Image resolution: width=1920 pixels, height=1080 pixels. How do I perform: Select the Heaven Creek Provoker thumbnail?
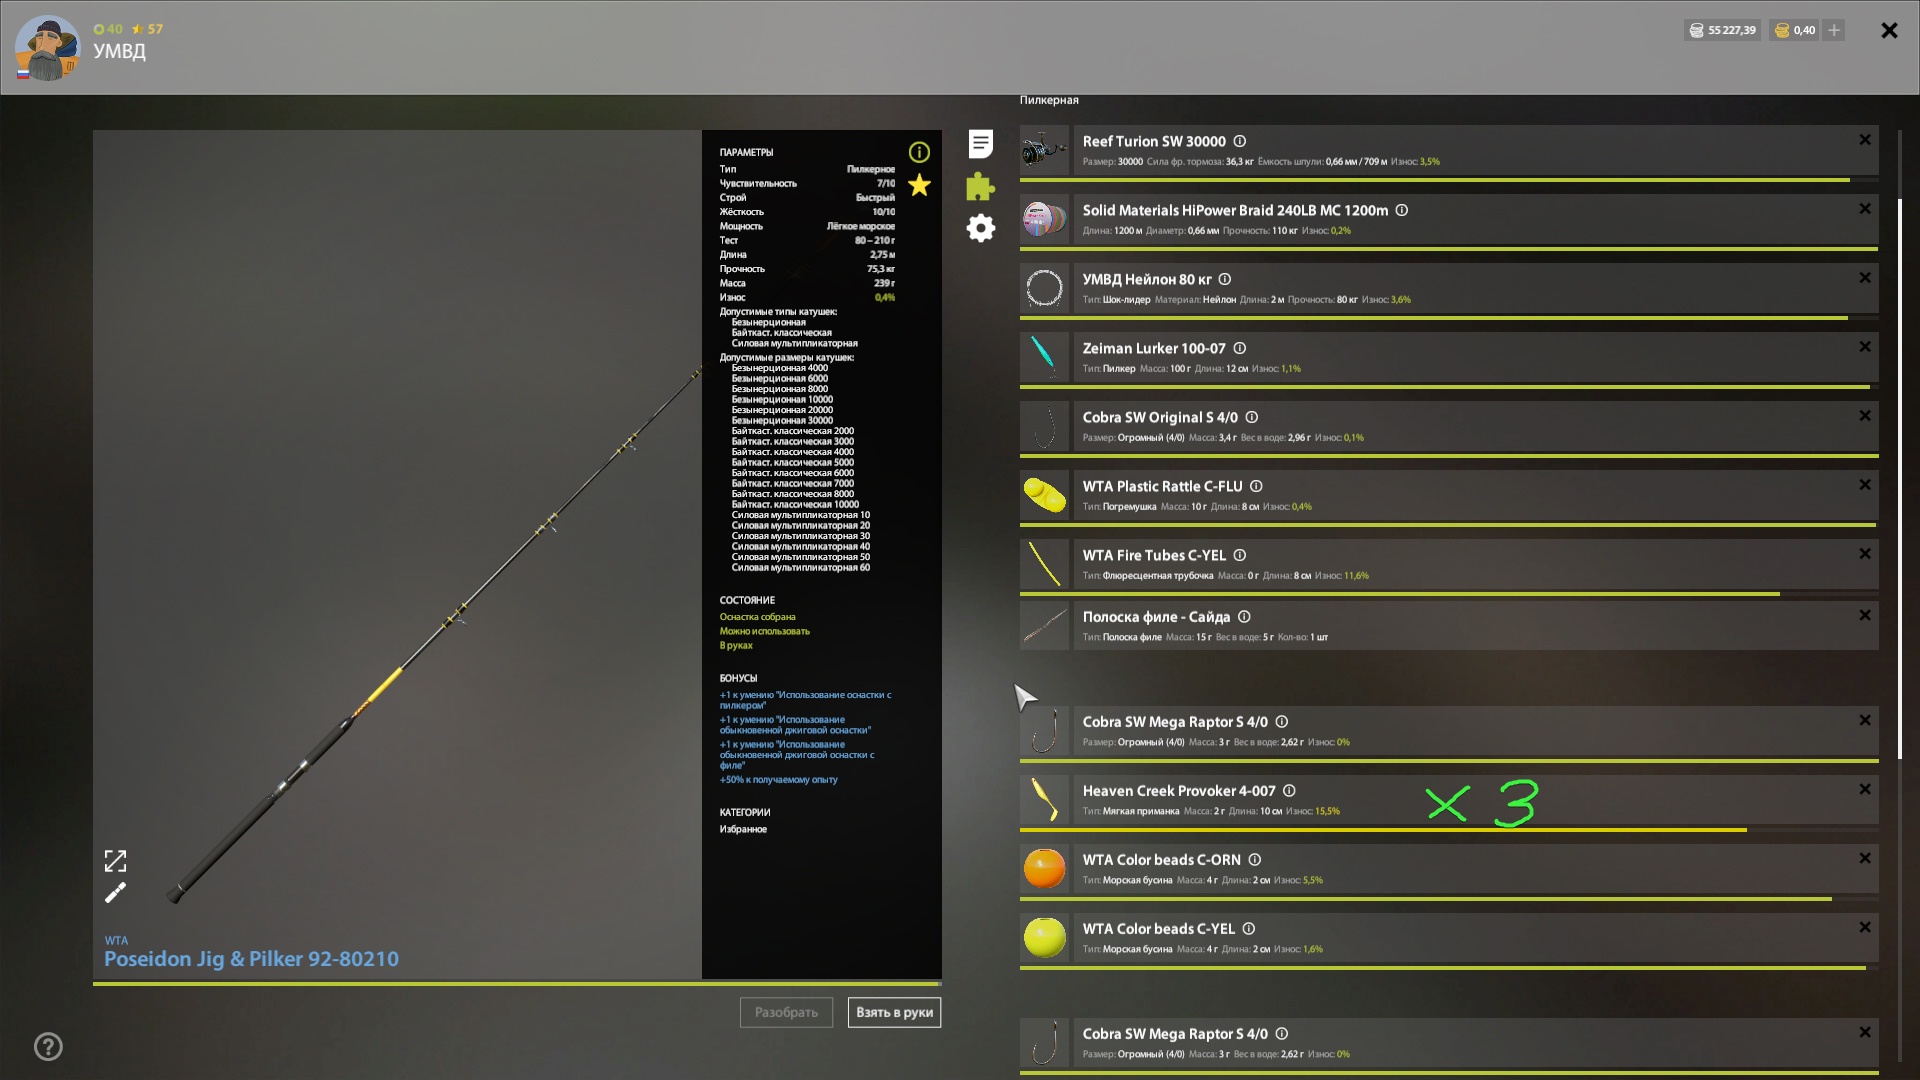click(1044, 800)
